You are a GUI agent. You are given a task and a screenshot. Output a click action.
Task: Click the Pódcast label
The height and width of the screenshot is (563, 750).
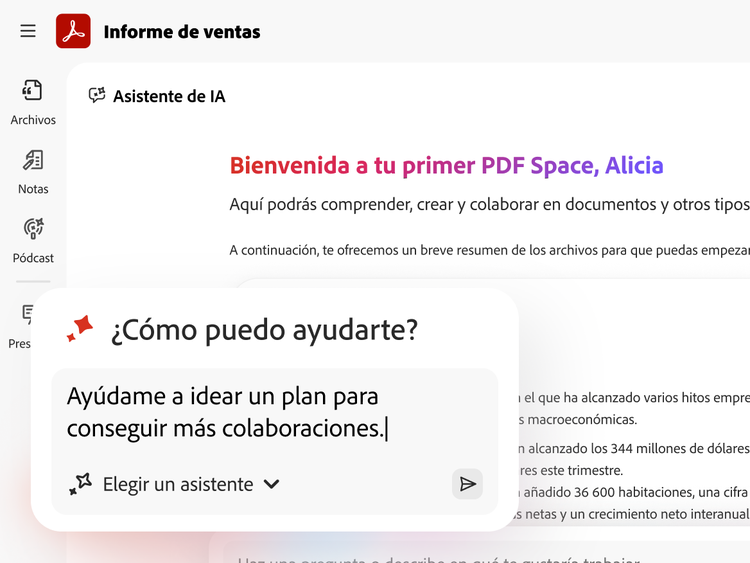33,258
